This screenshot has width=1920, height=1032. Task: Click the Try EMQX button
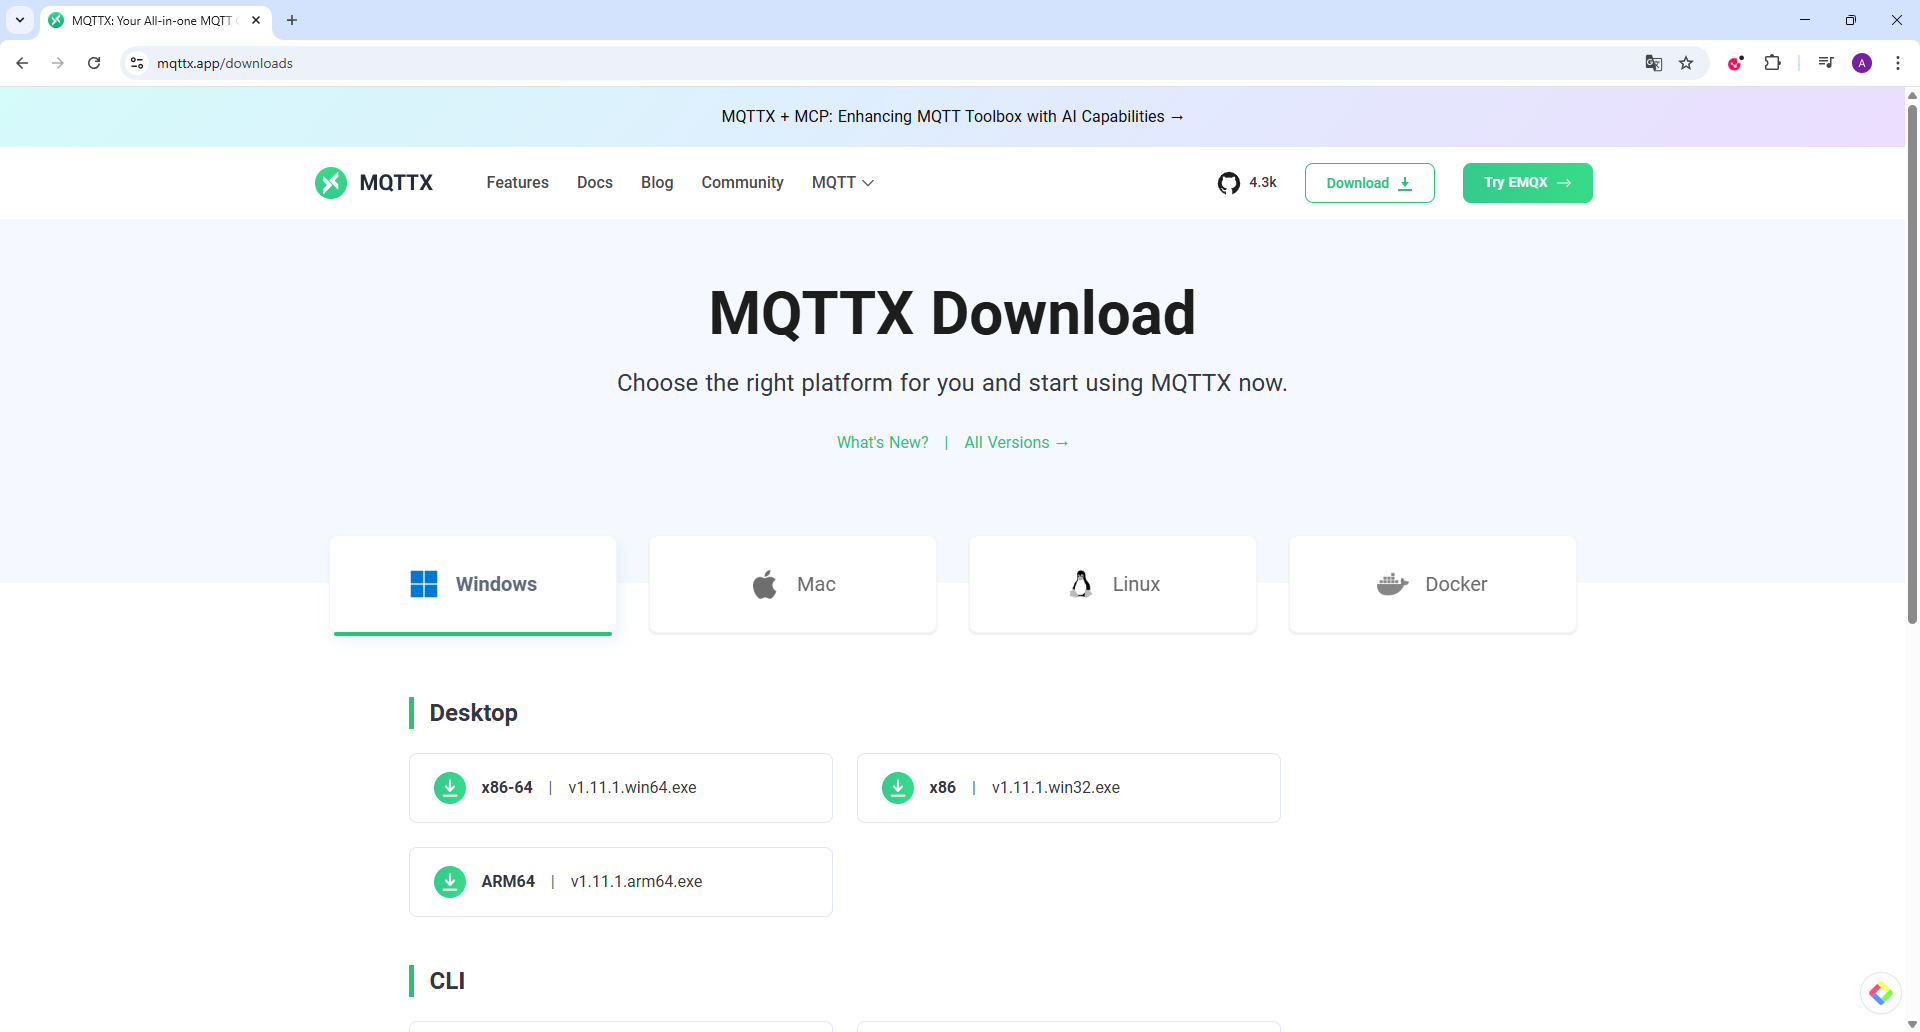1528,183
